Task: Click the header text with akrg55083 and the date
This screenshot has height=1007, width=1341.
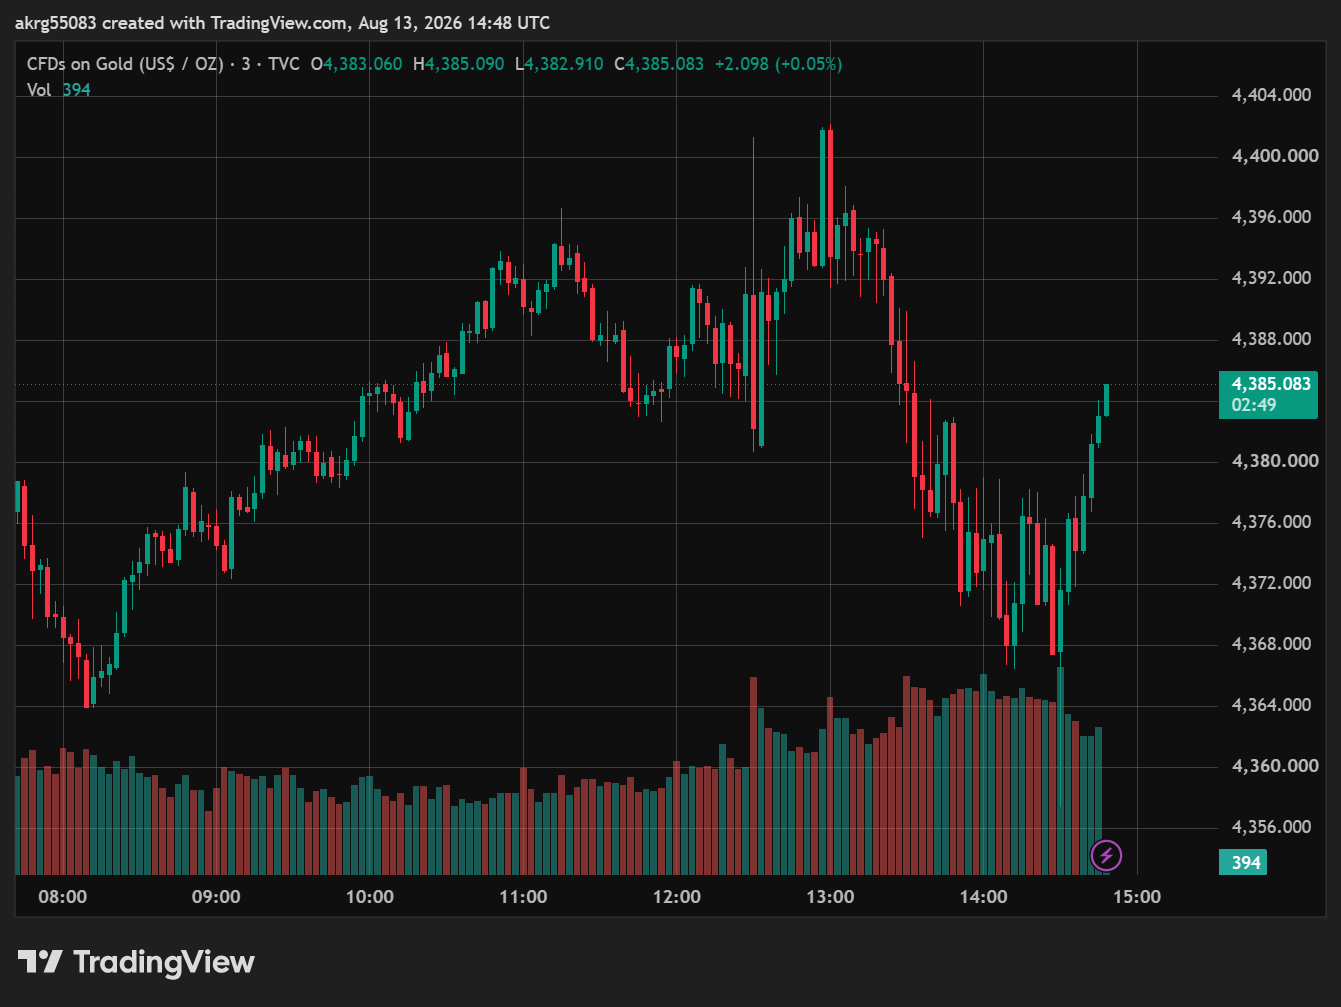Action: click(x=282, y=22)
